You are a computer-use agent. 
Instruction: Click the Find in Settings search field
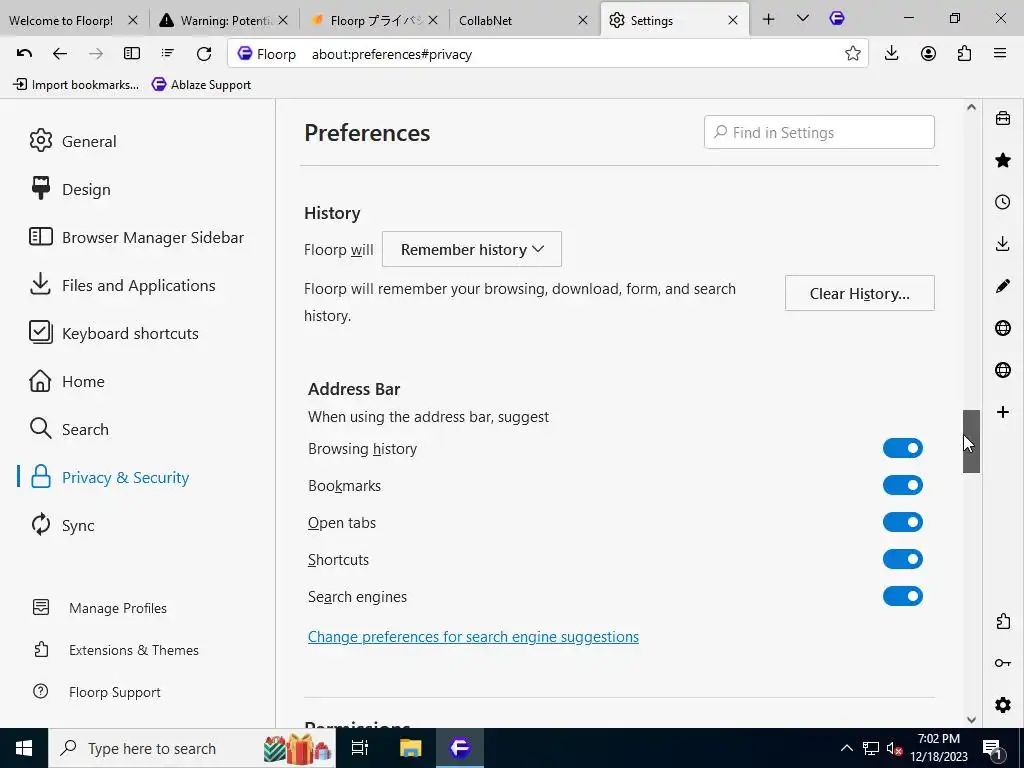click(819, 132)
